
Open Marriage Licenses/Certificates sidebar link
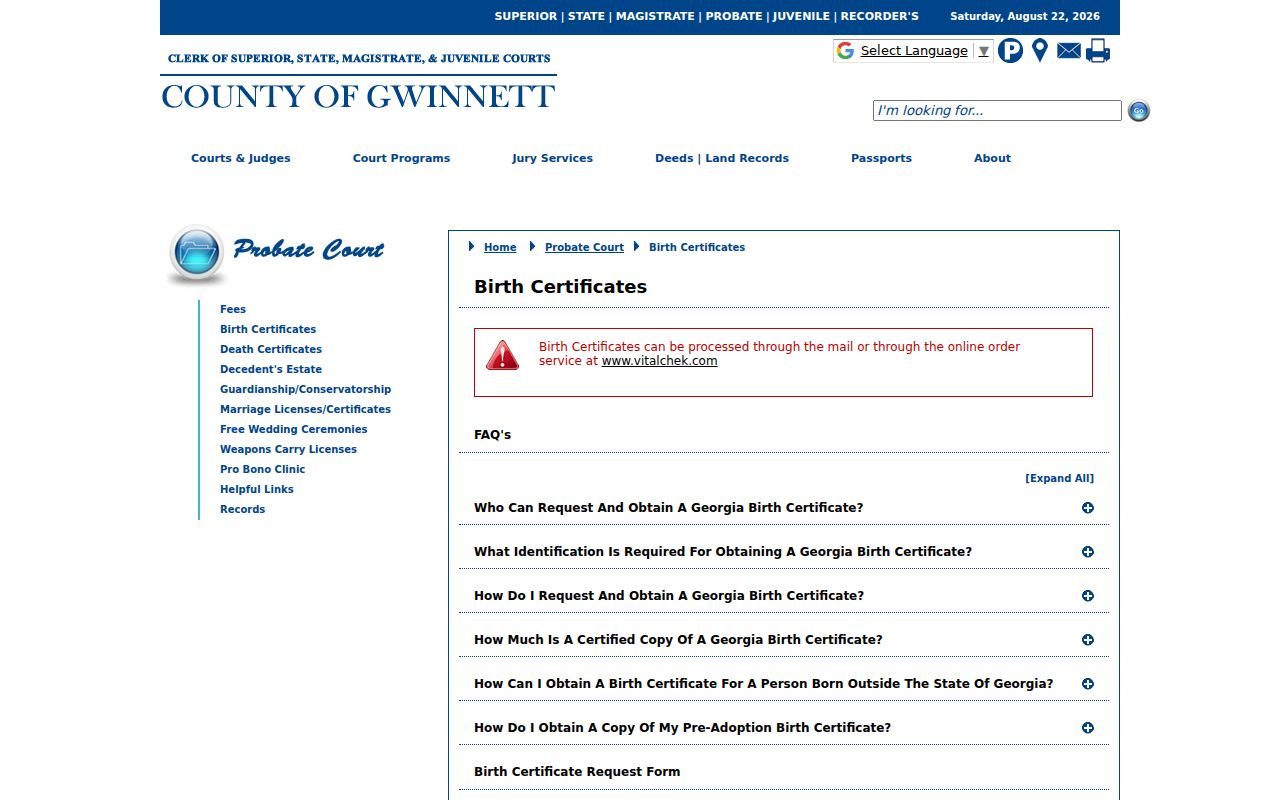click(x=305, y=409)
